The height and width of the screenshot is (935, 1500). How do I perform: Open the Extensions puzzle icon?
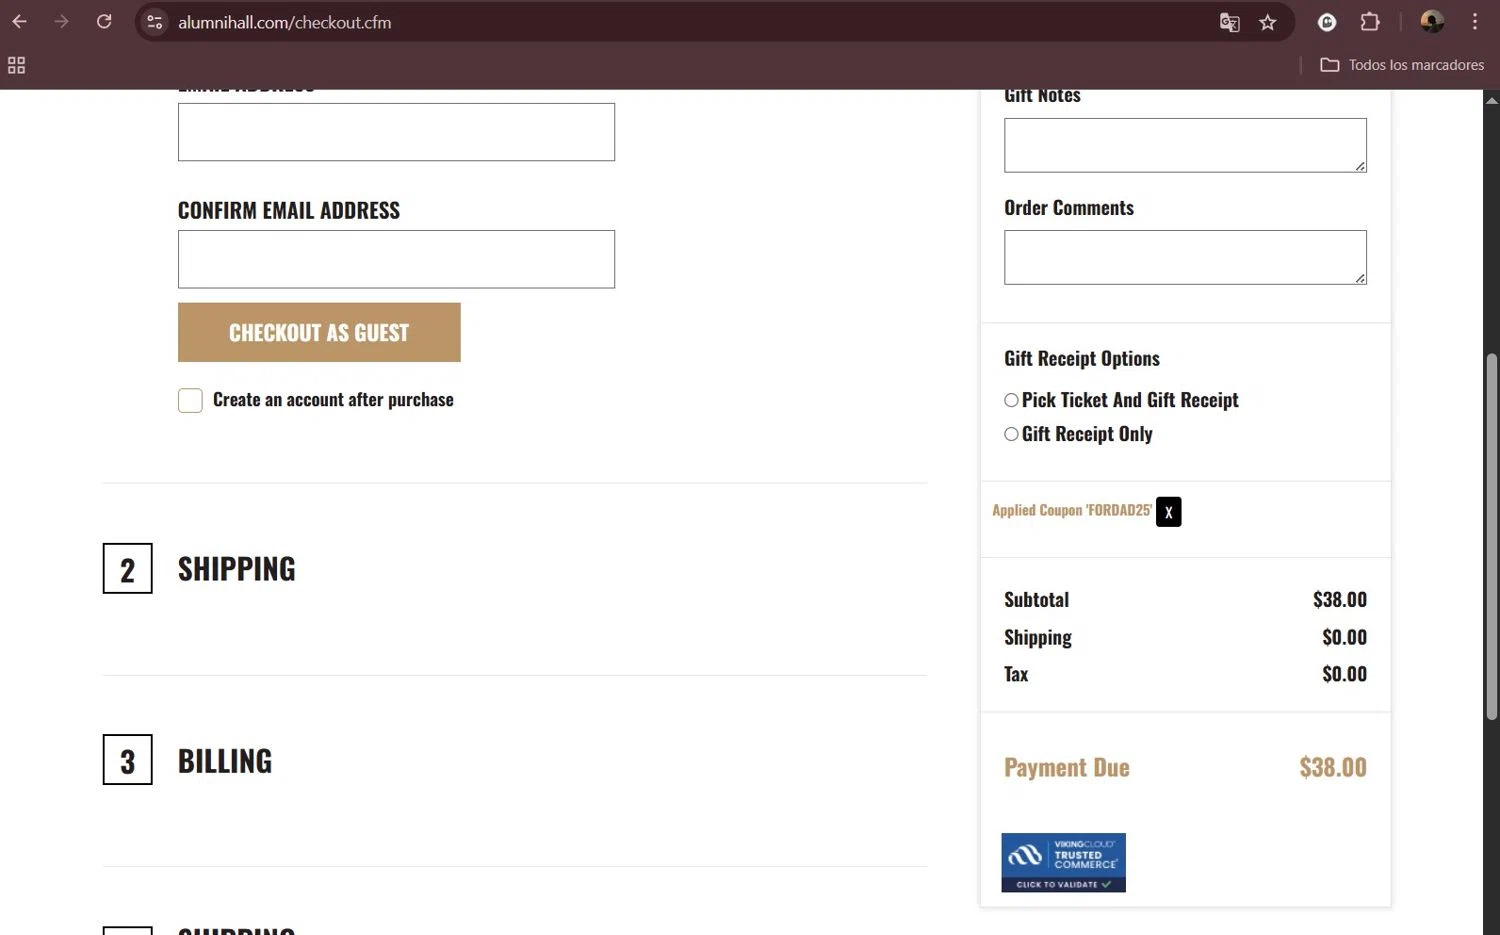(x=1370, y=22)
